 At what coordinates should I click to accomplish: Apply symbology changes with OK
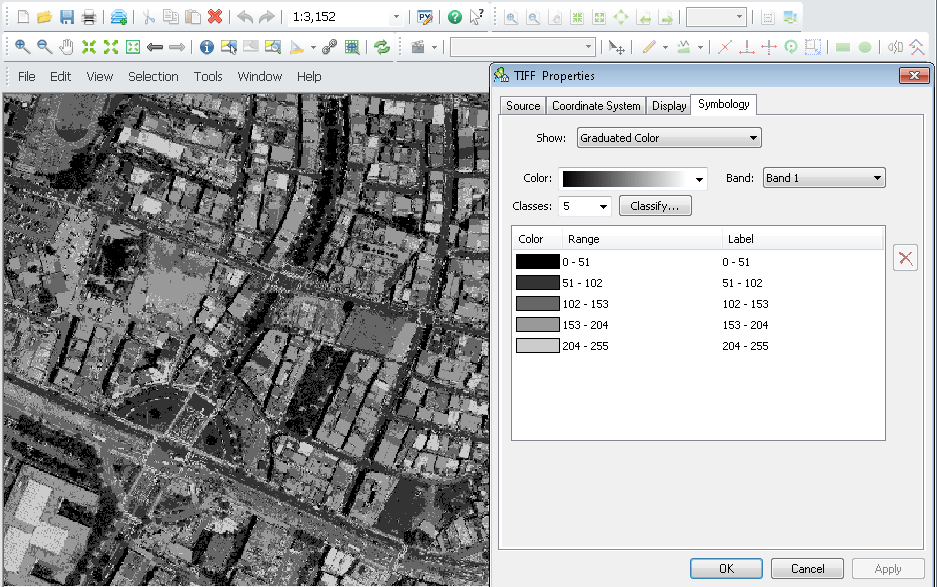click(x=726, y=567)
